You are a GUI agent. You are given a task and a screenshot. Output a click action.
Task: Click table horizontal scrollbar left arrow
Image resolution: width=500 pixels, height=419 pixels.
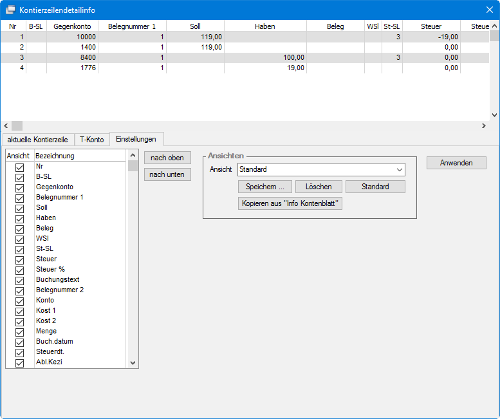tap(6, 126)
